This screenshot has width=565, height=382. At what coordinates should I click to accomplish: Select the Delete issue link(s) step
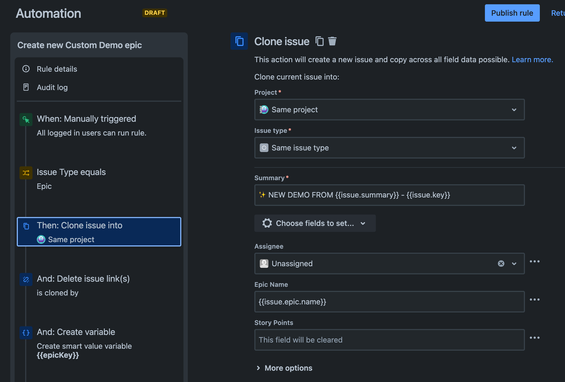click(x=99, y=285)
